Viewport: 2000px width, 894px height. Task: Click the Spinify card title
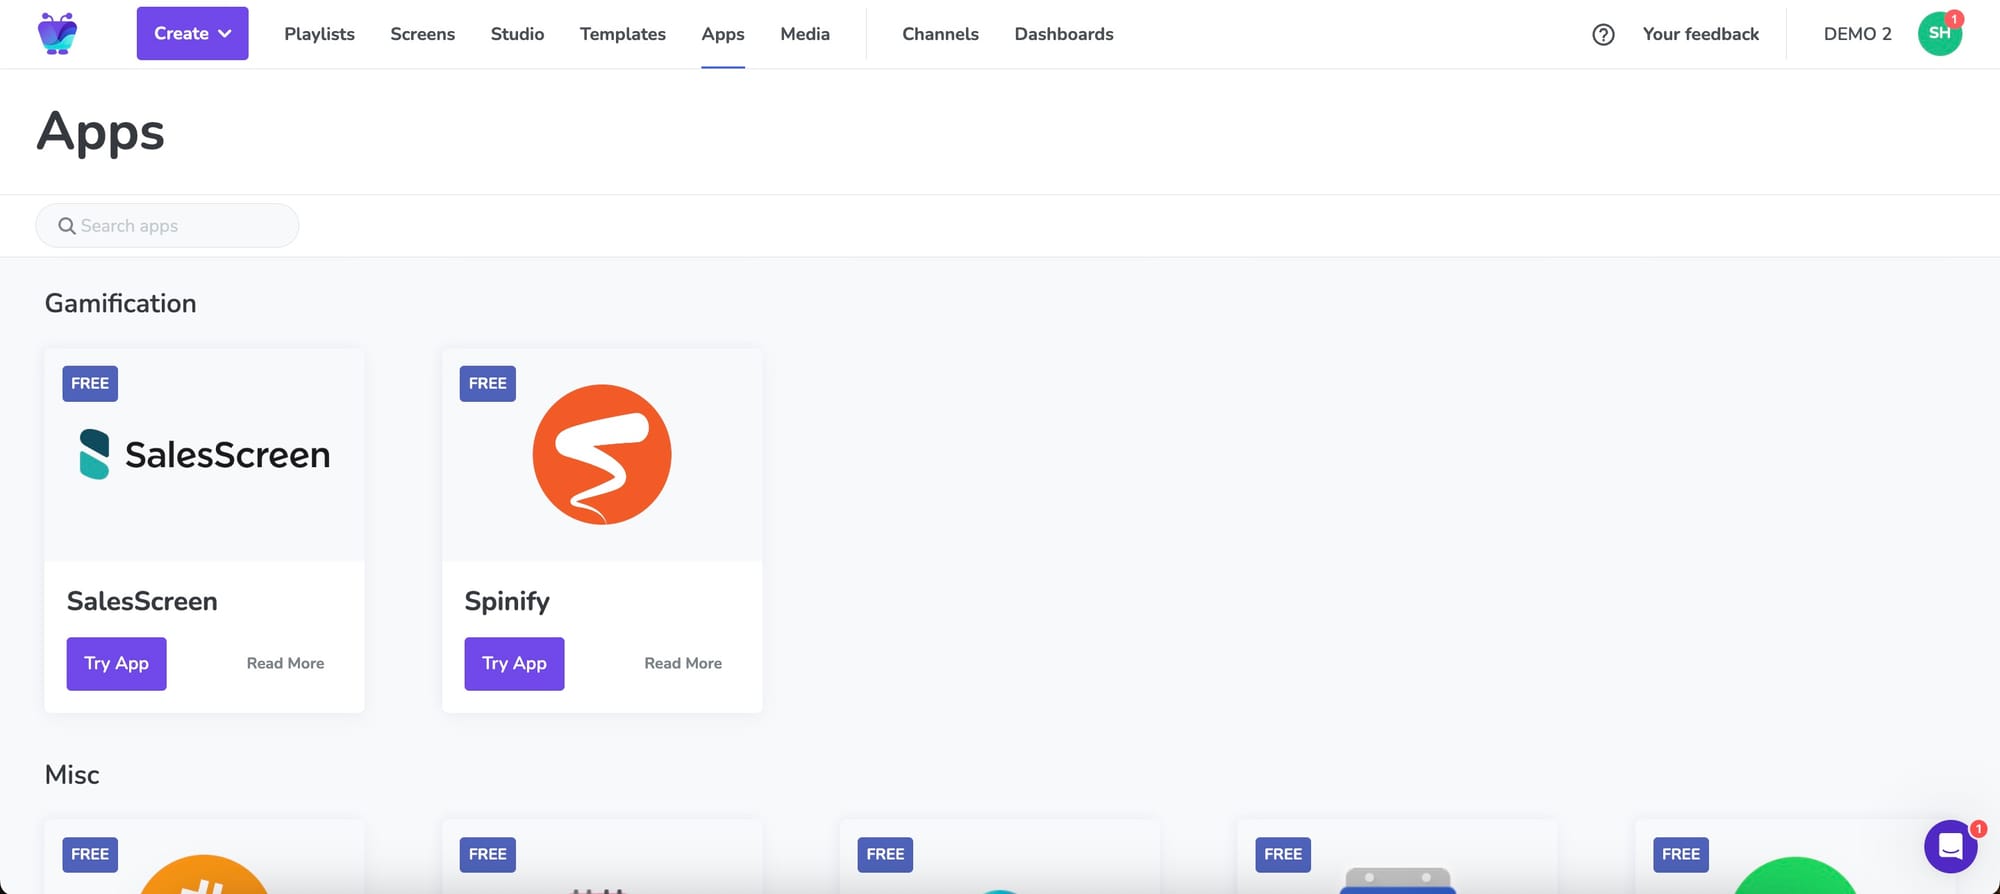pyautogui.click(x=507, y=601)
